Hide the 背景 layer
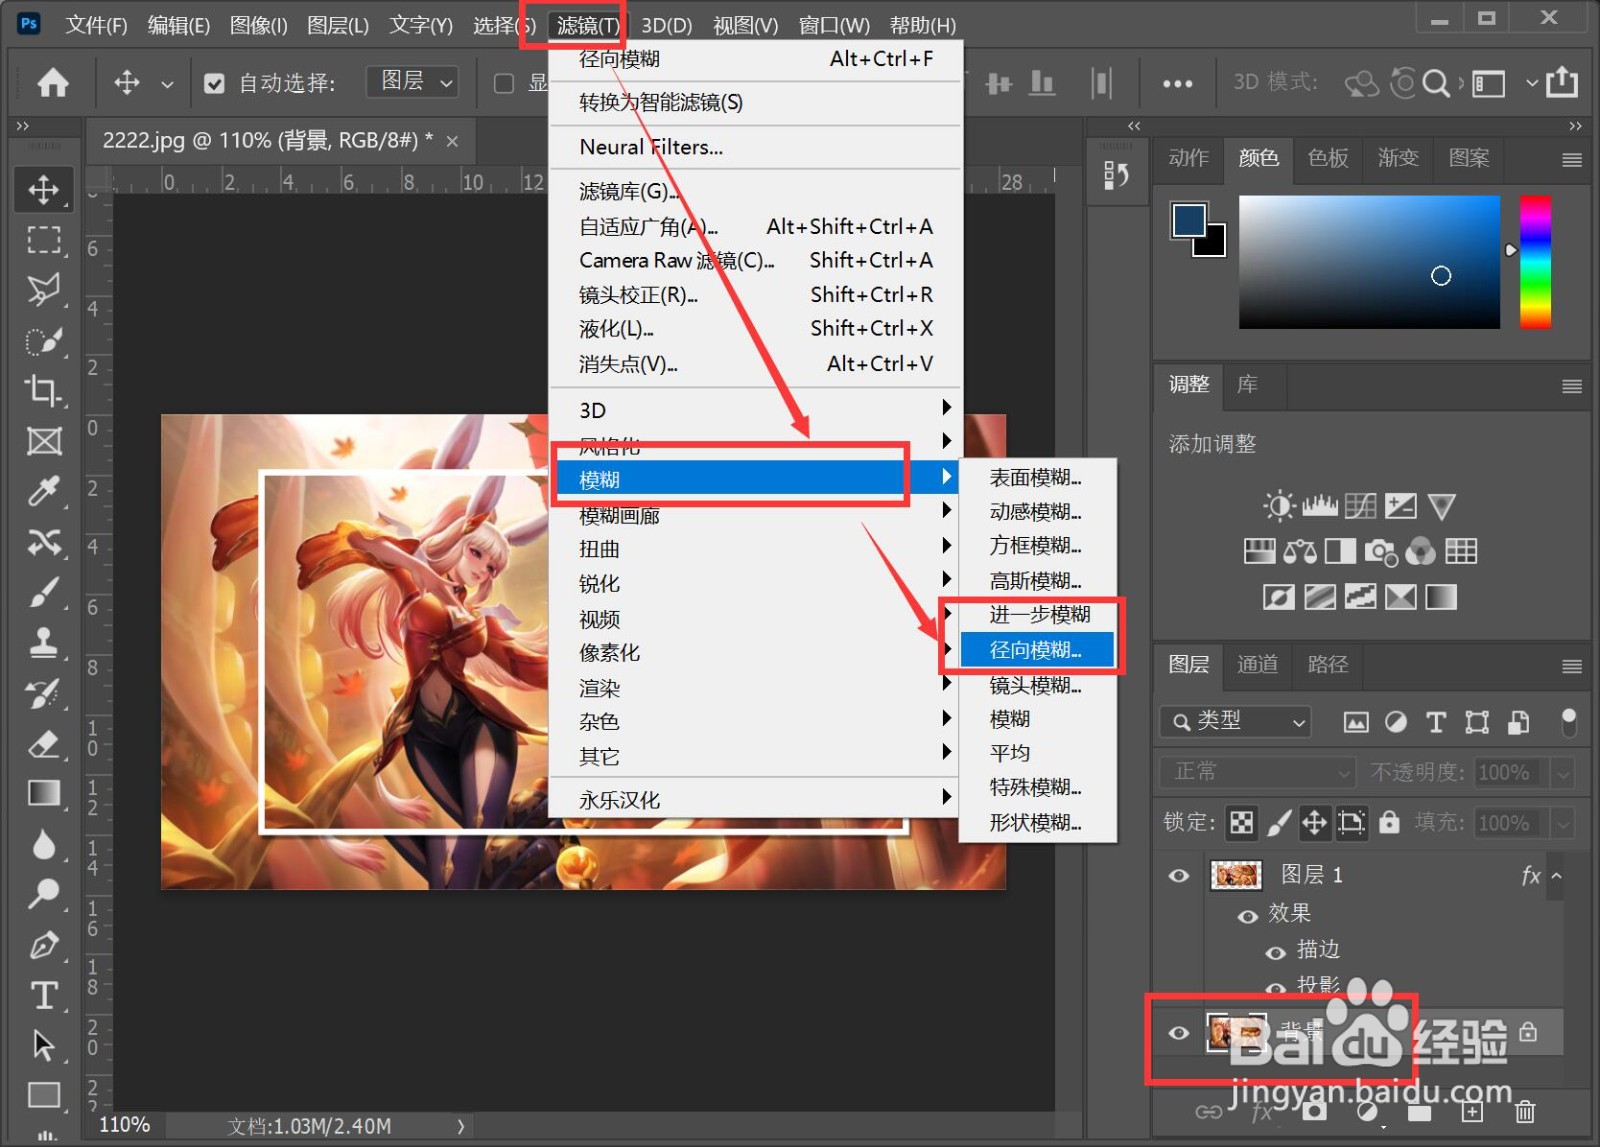The height and width of the screenshot is (1147, 1600). click(1178, 1034)
